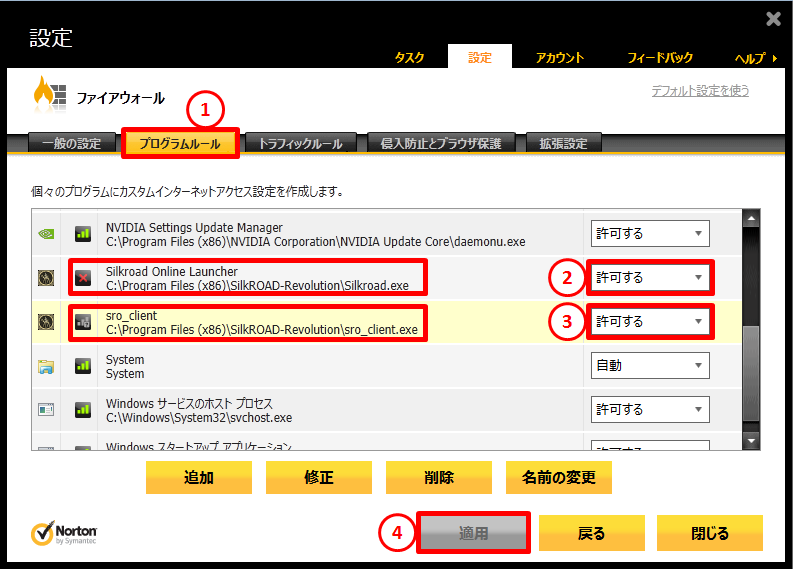The height and width of the screenshot is (569, 793).
Task: Click the 閉じる button
Action: click(x=710, y=533)
